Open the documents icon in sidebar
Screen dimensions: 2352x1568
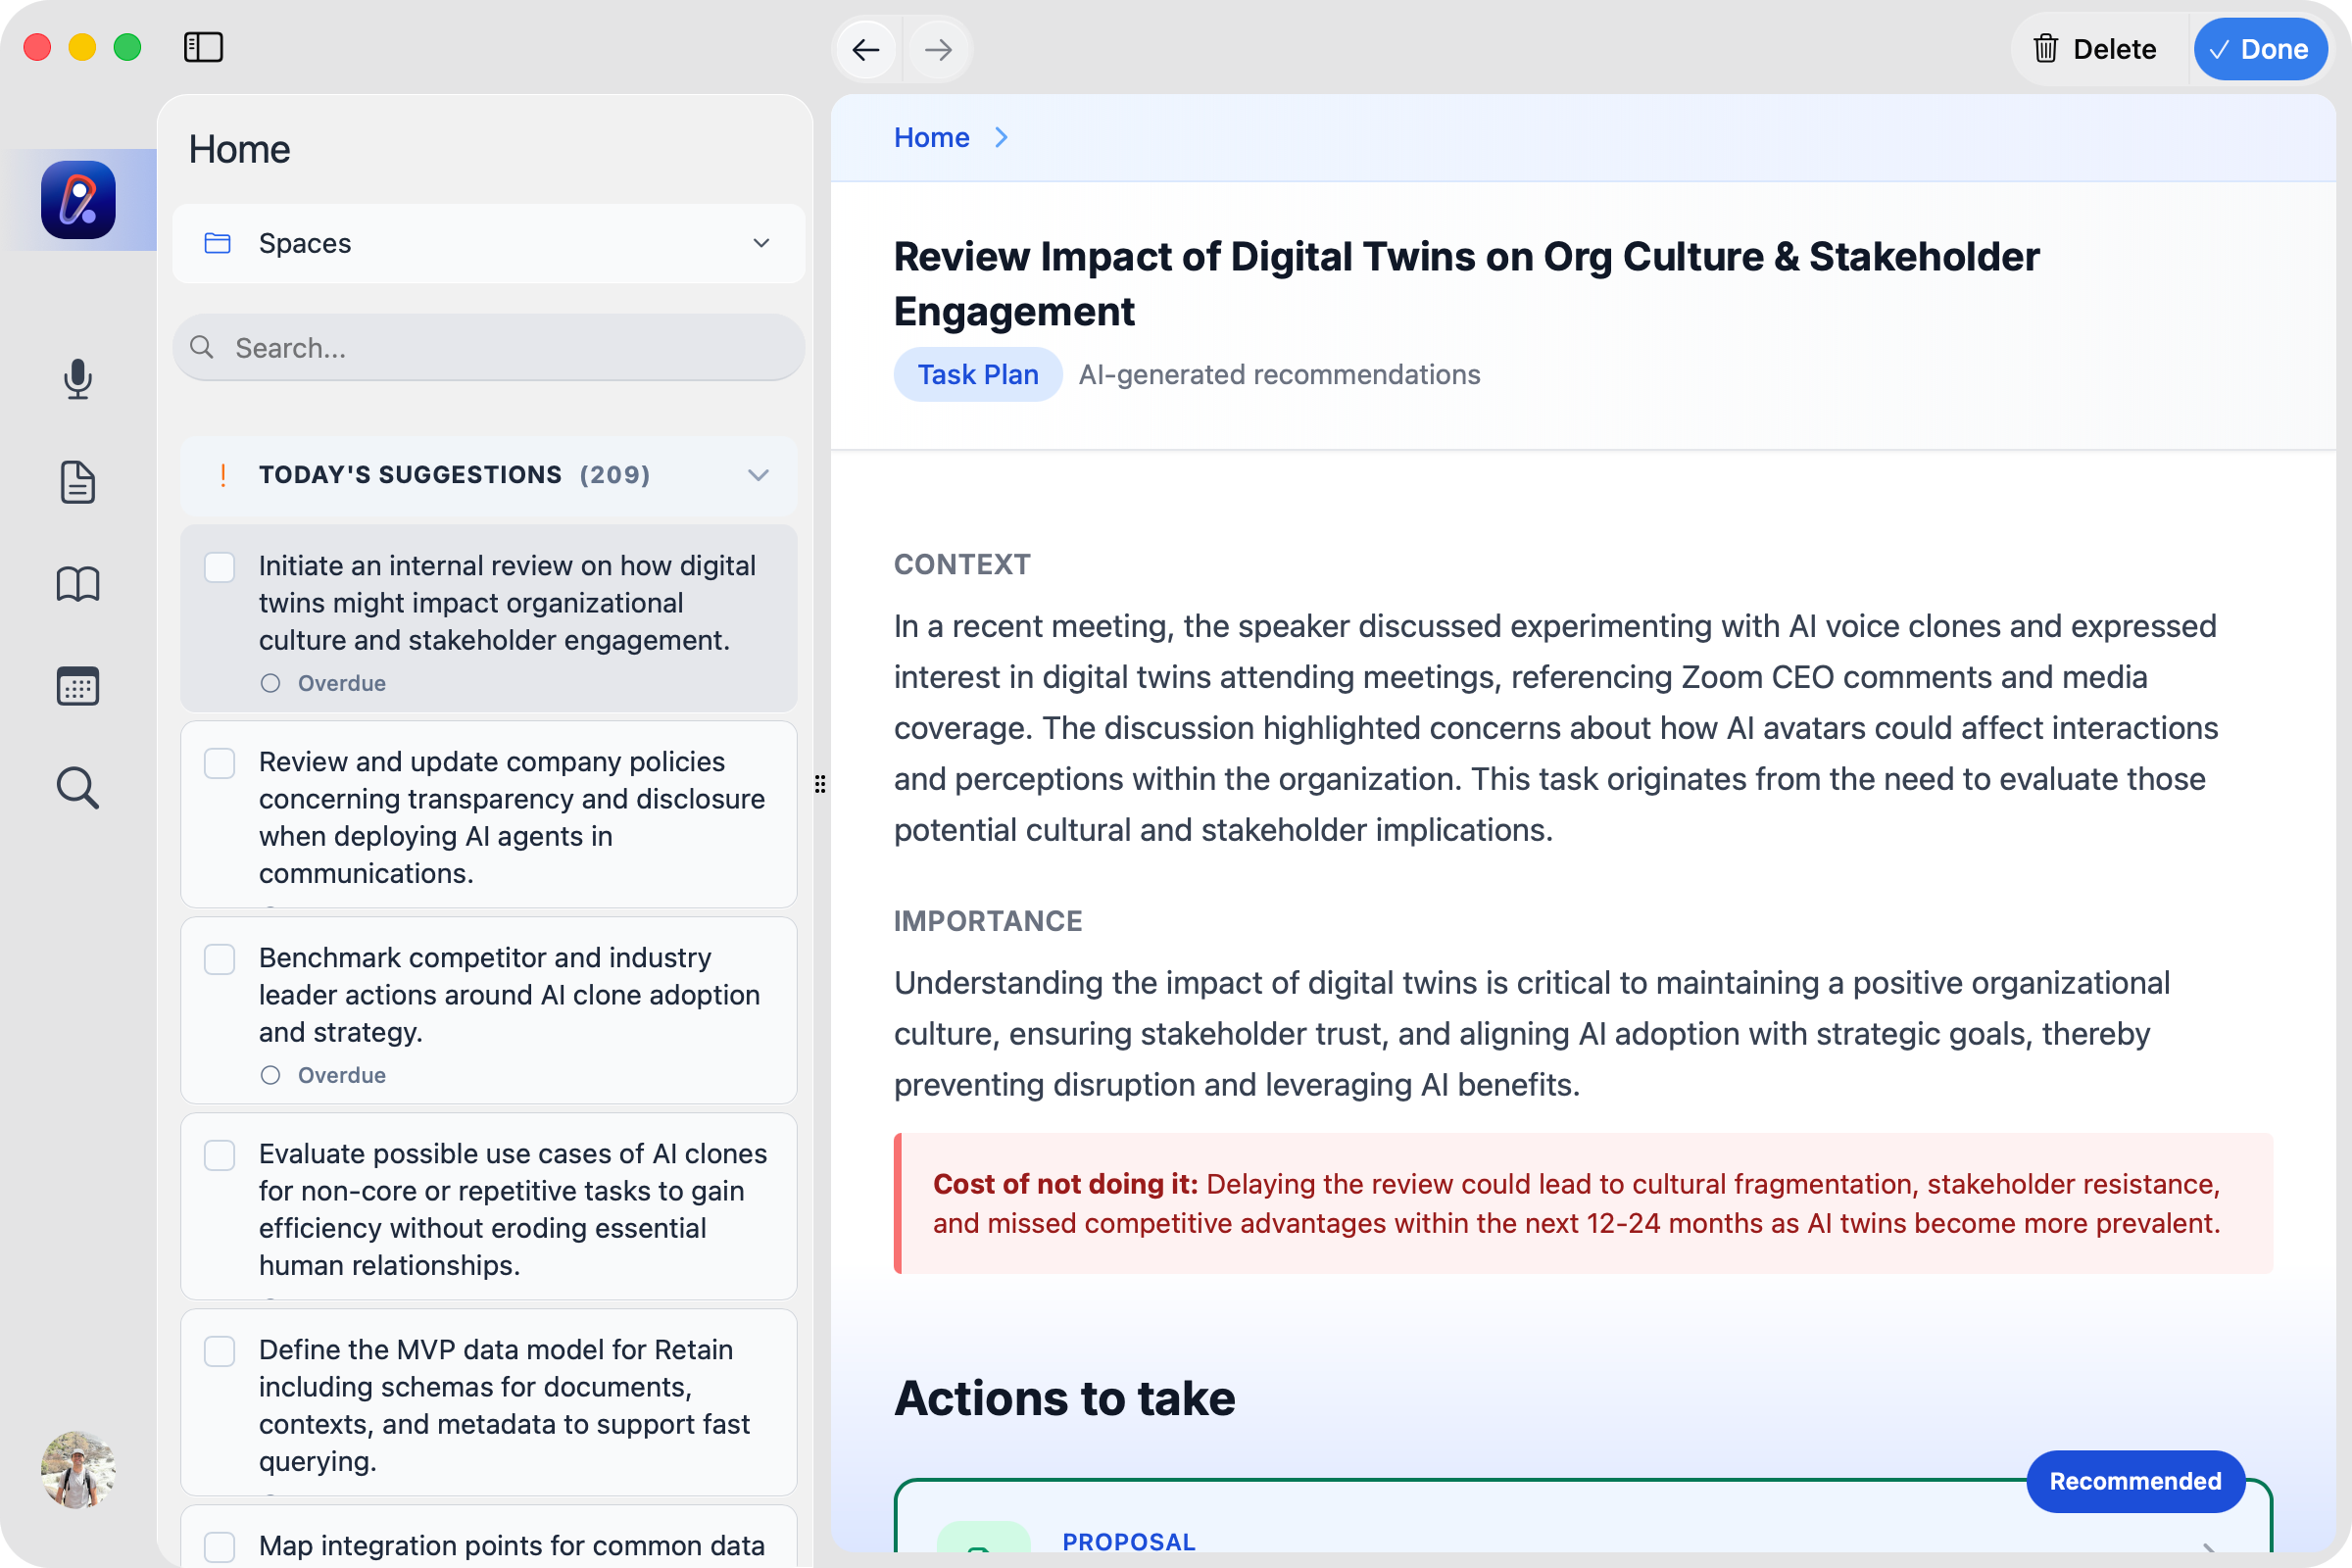pyautogui.click(x=78, y=482)
